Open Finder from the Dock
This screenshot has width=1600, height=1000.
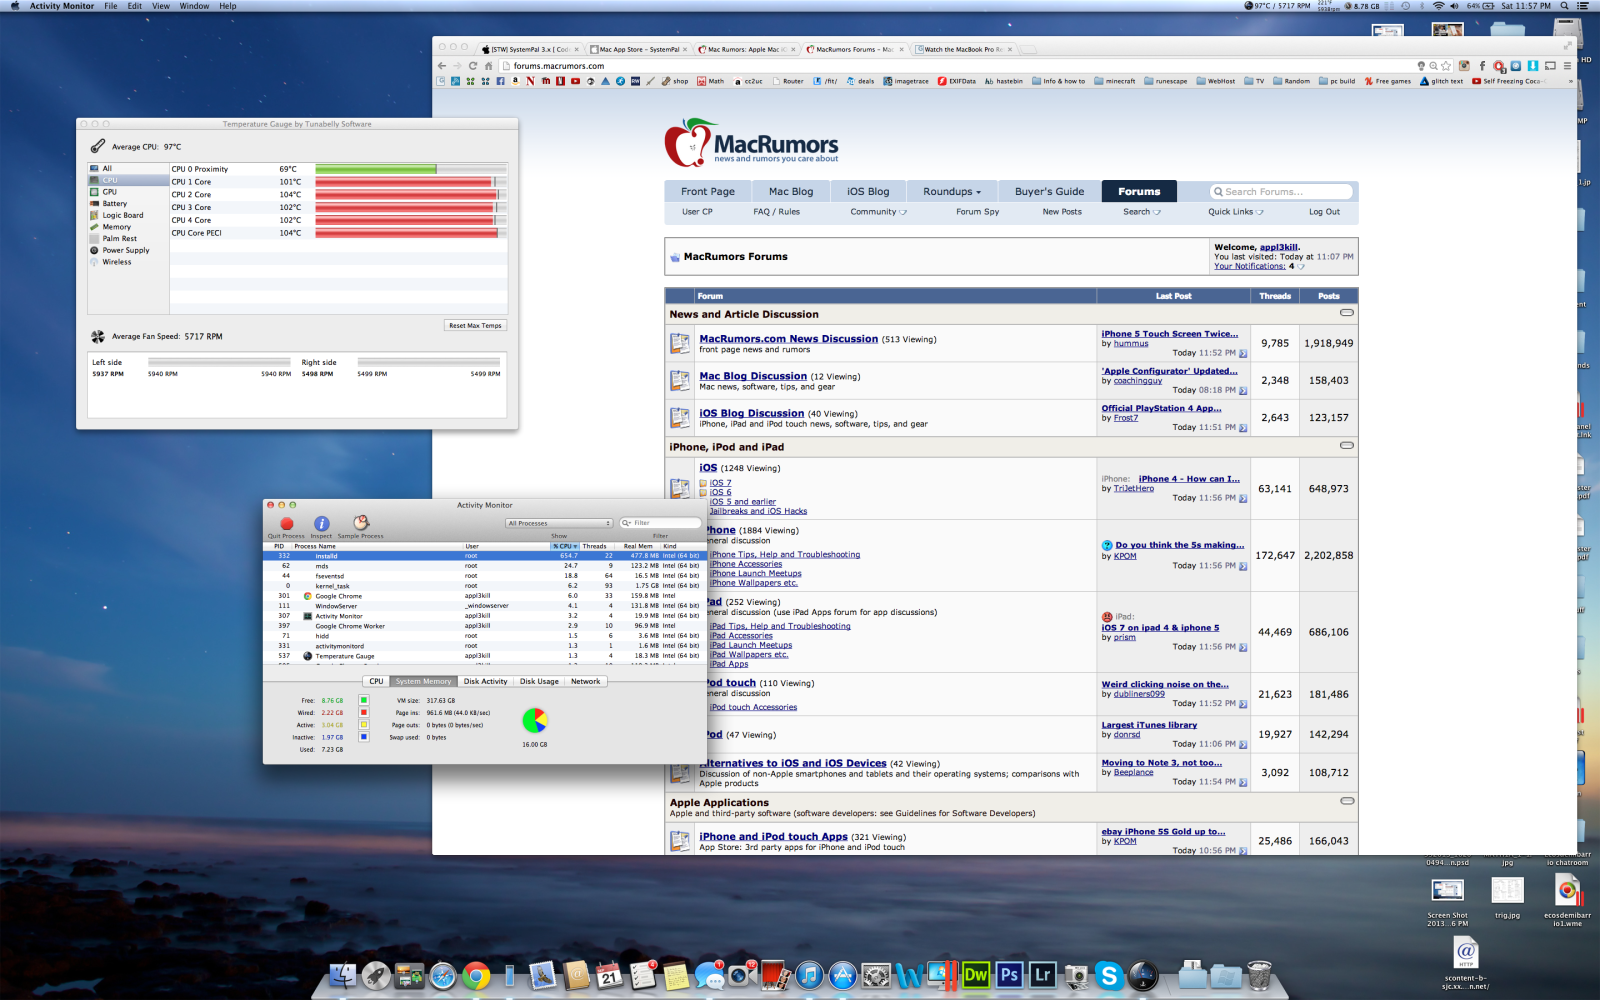coord(342,975)
